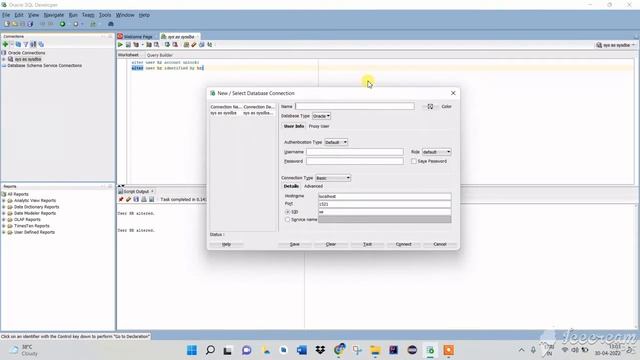
Task: Click the Cancel button
Action: point(440,244)
